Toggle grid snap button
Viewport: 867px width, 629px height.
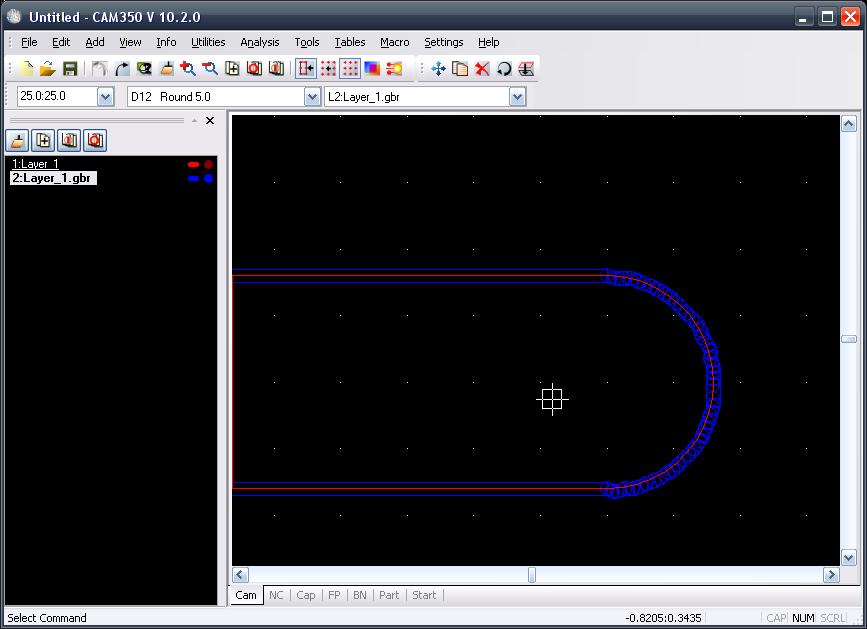[x=328, y=69]
